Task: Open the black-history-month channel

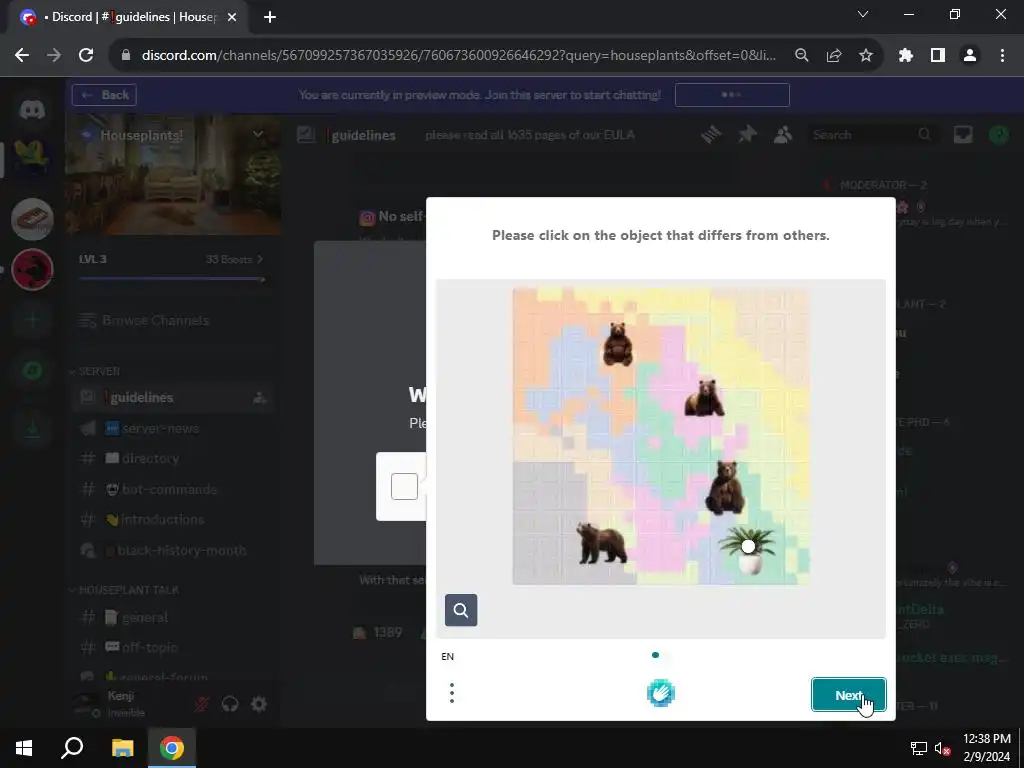Action: coord(172,551)
